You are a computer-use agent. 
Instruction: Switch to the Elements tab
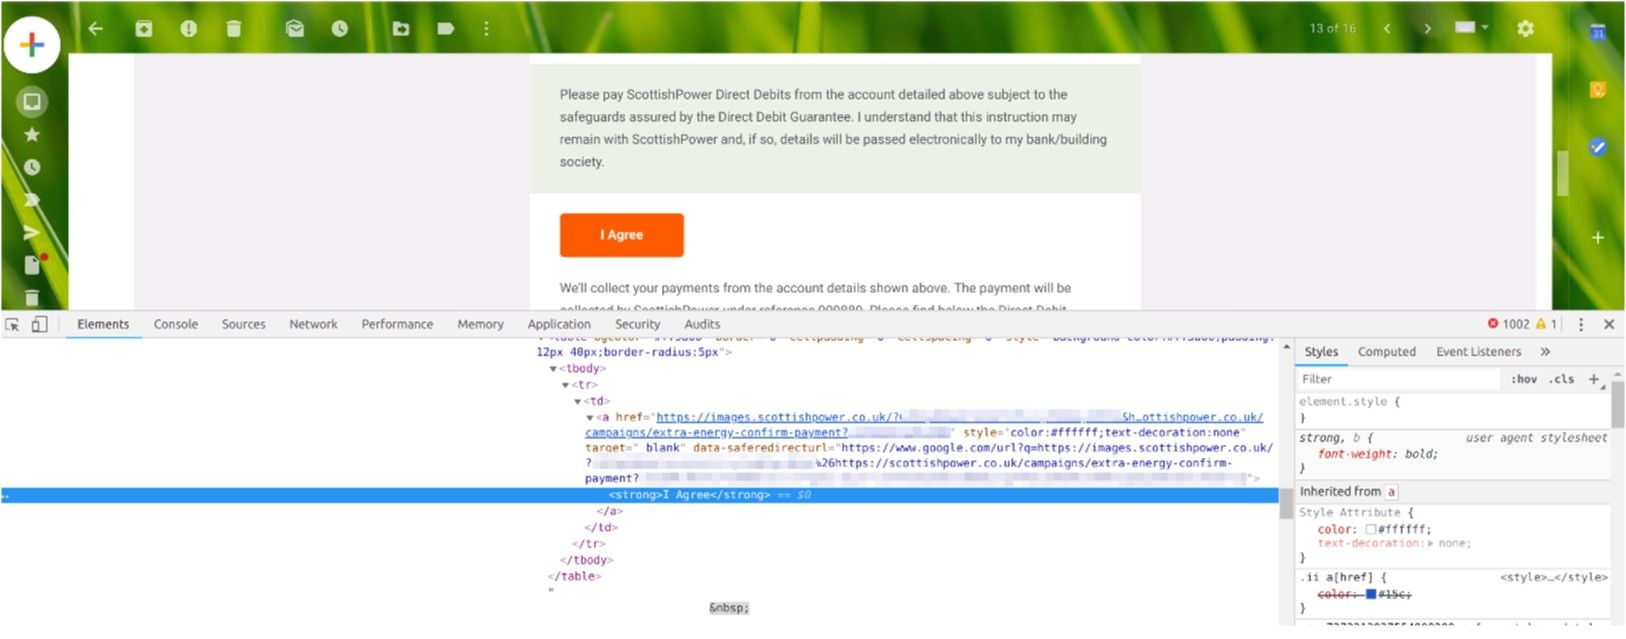click(103, 325)
